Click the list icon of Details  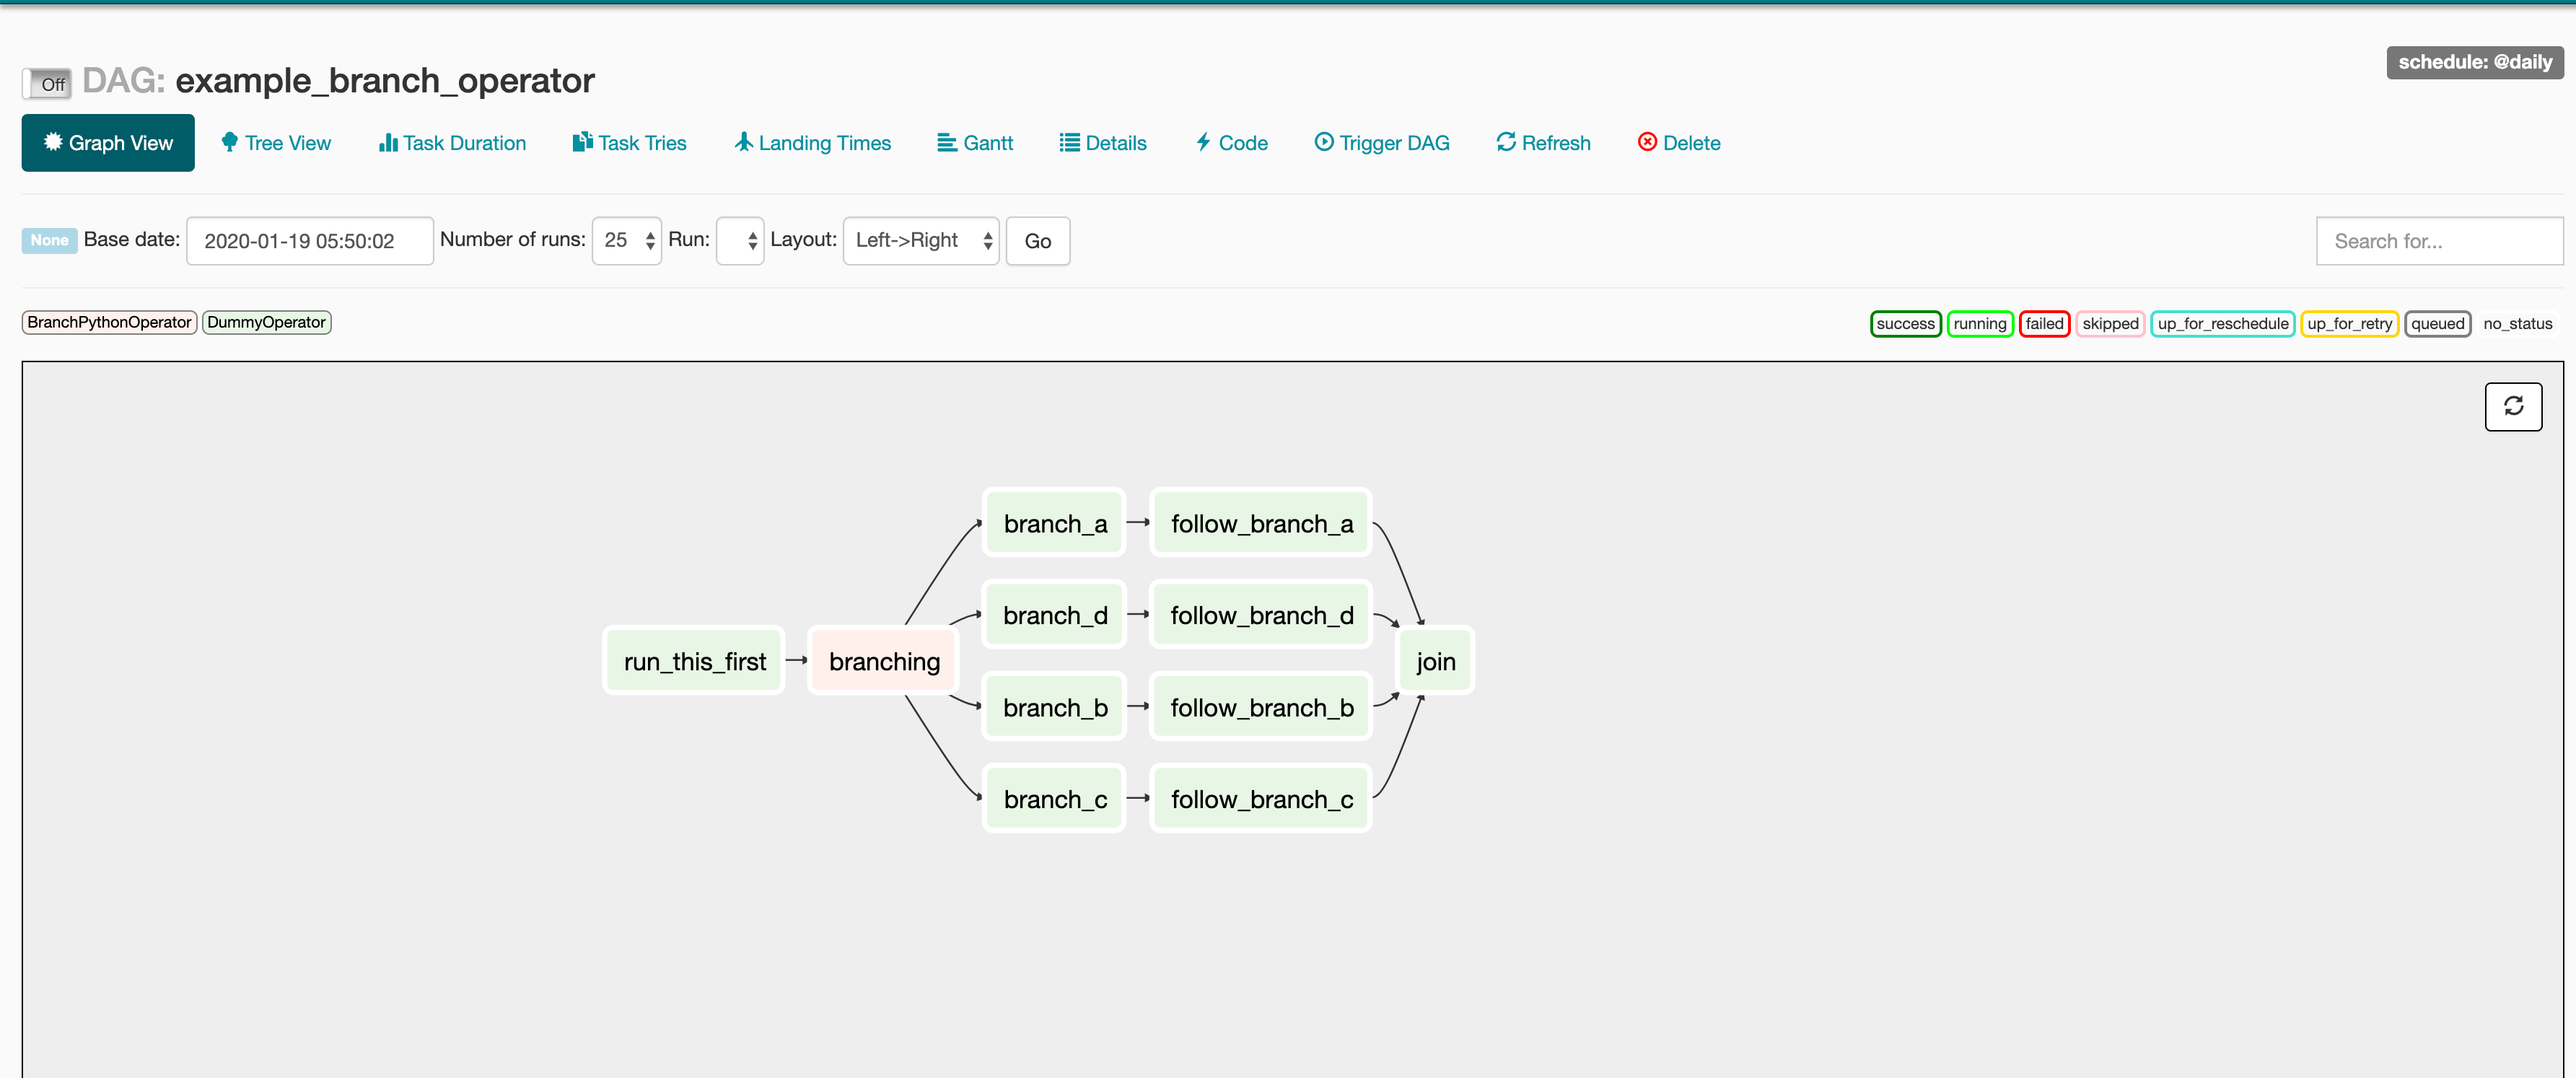(x=1069, y=143)
